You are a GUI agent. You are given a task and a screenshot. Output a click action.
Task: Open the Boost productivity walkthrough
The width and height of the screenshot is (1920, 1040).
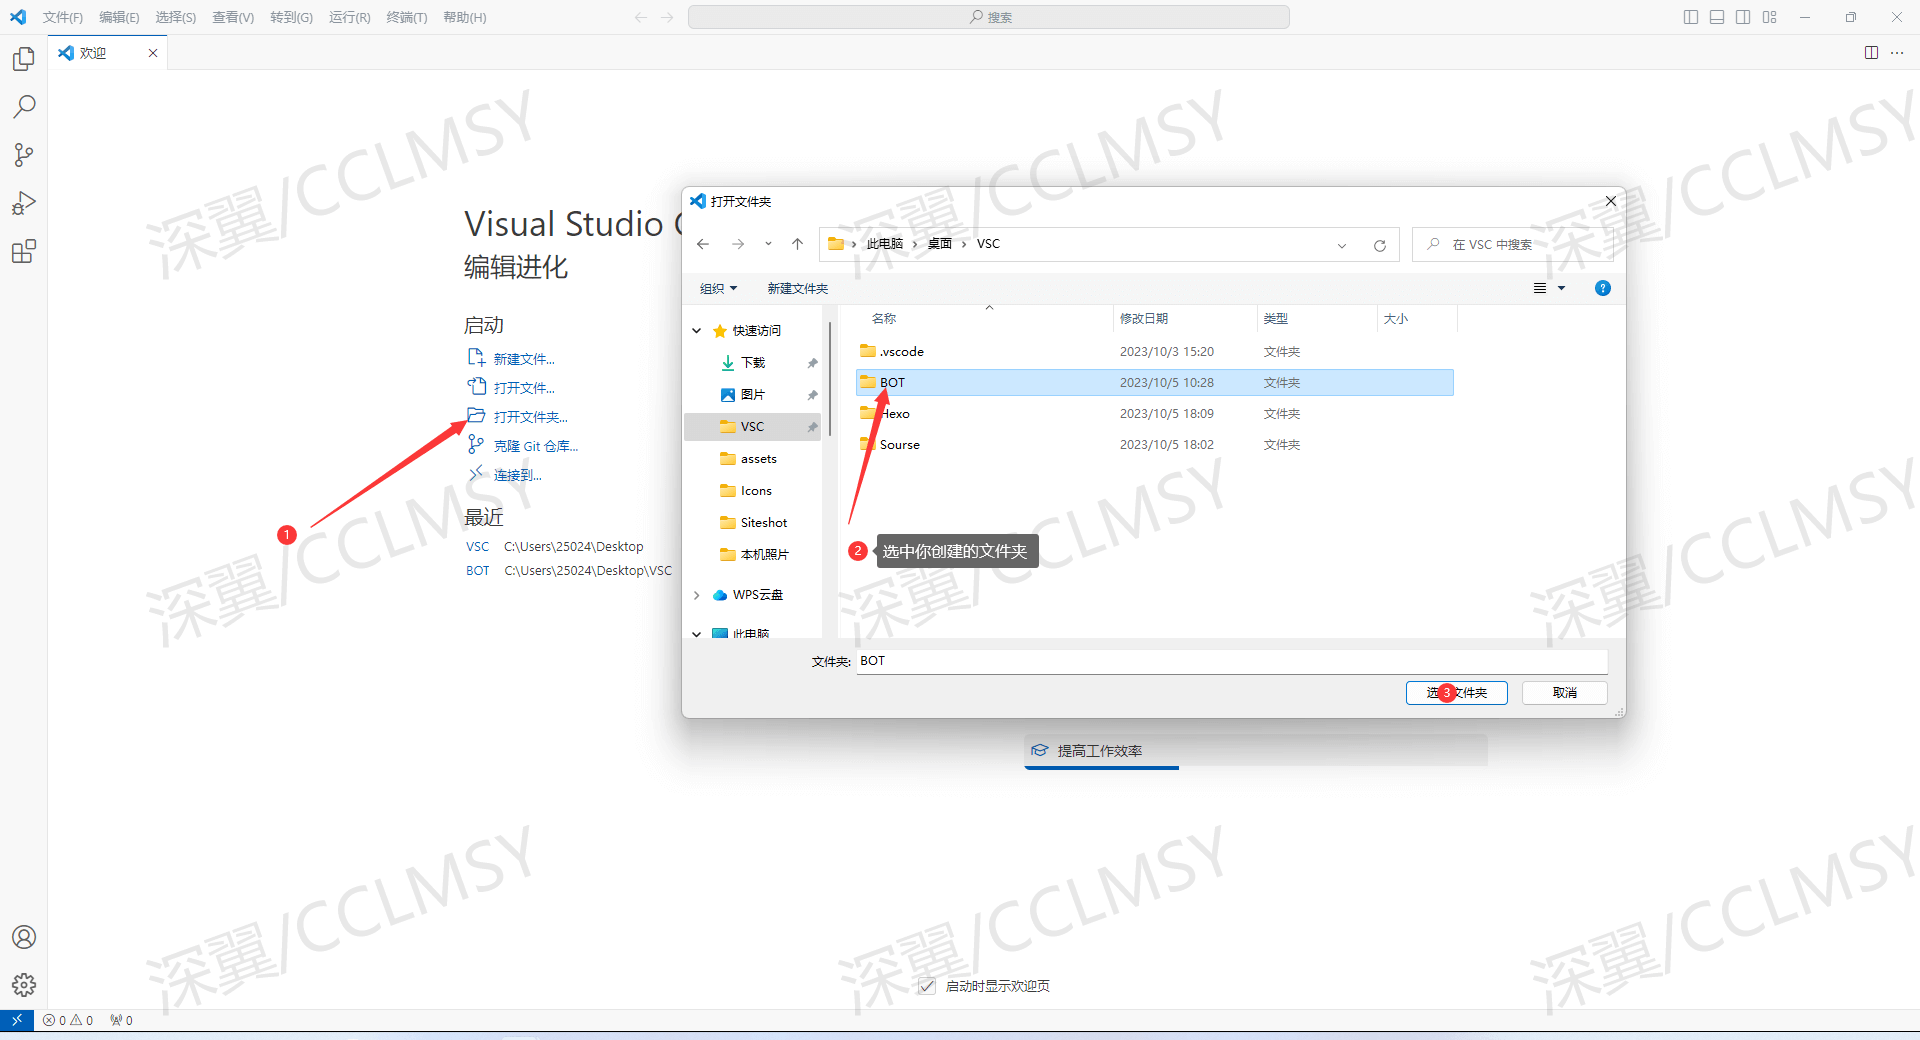pyautogui.click(x=1256, y=751)
